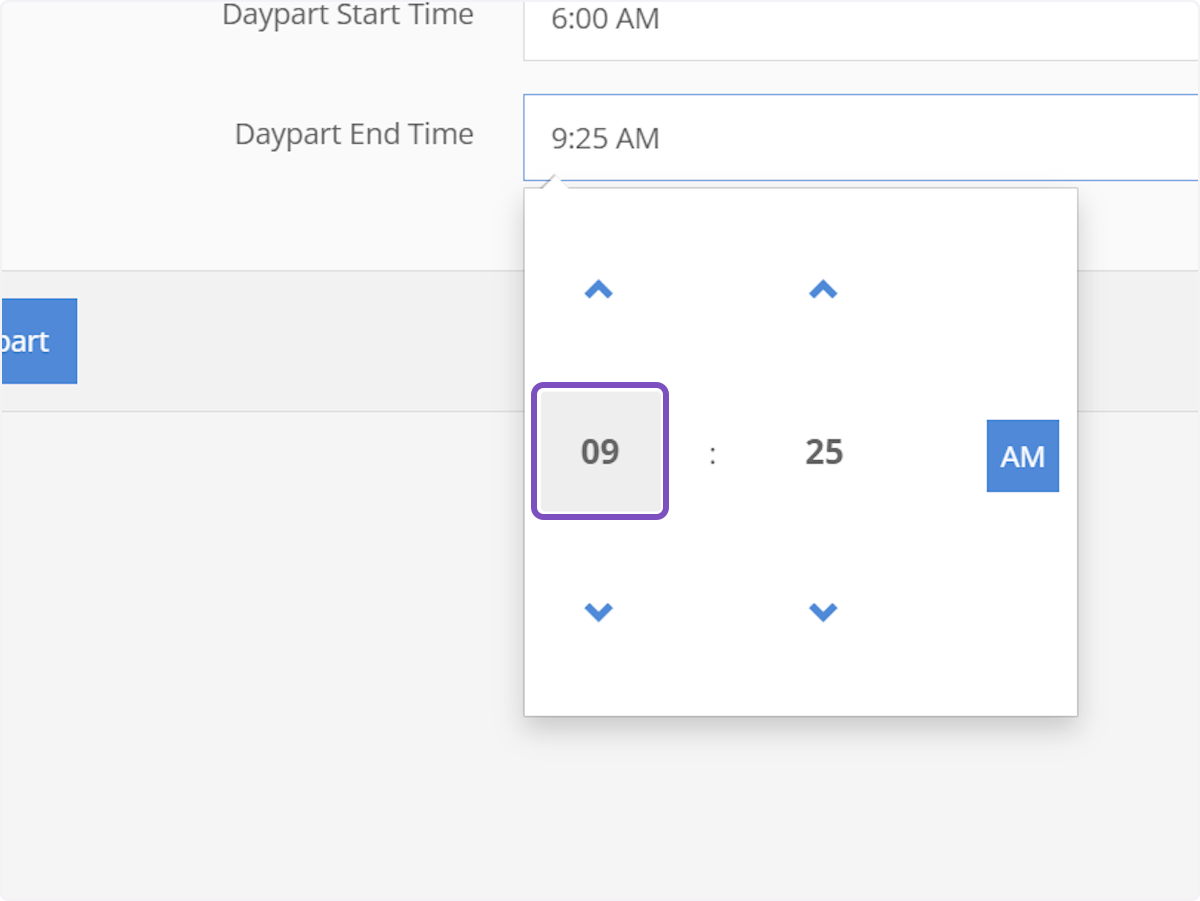Decrement the minutes using the down chevron
The height and width of the screenshot is (901, 1200).
822,611
